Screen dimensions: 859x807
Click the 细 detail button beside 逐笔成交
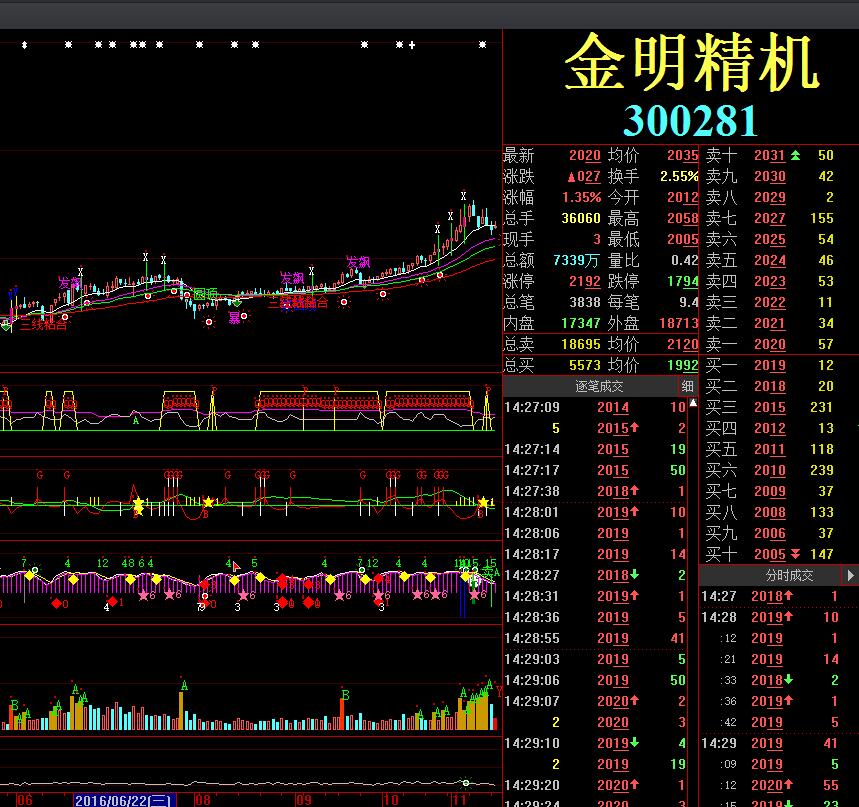click(688, 386)
